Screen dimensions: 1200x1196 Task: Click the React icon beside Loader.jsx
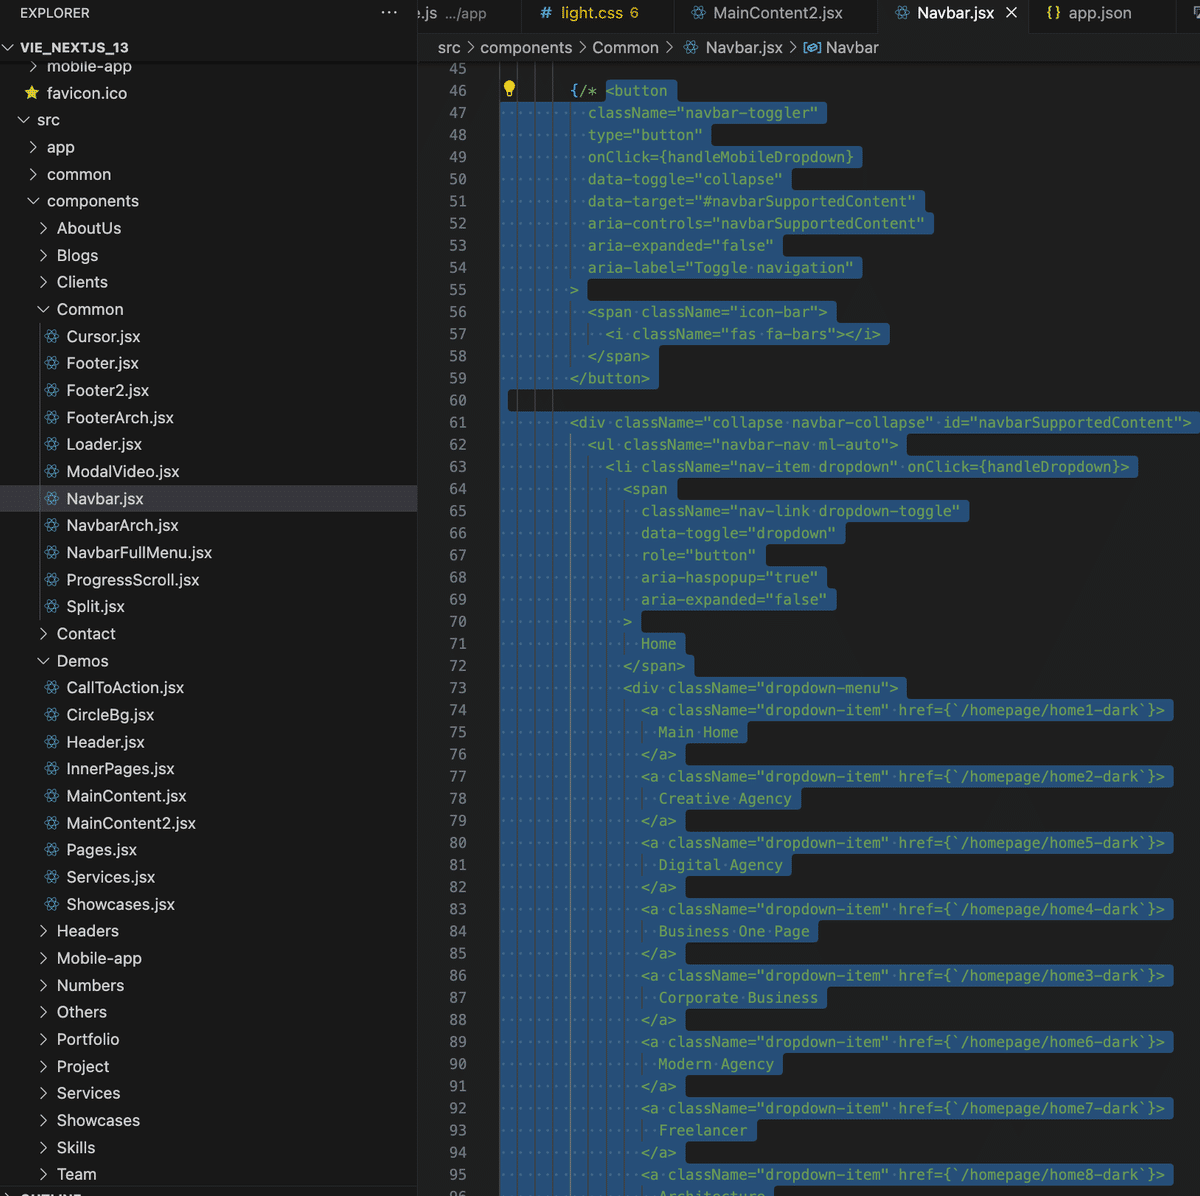[x=52, y=444]
